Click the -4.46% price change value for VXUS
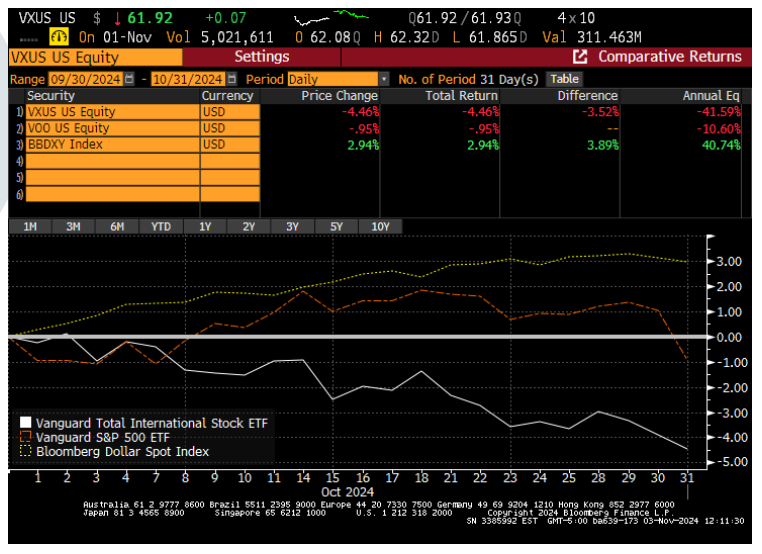 coord(360,112)
